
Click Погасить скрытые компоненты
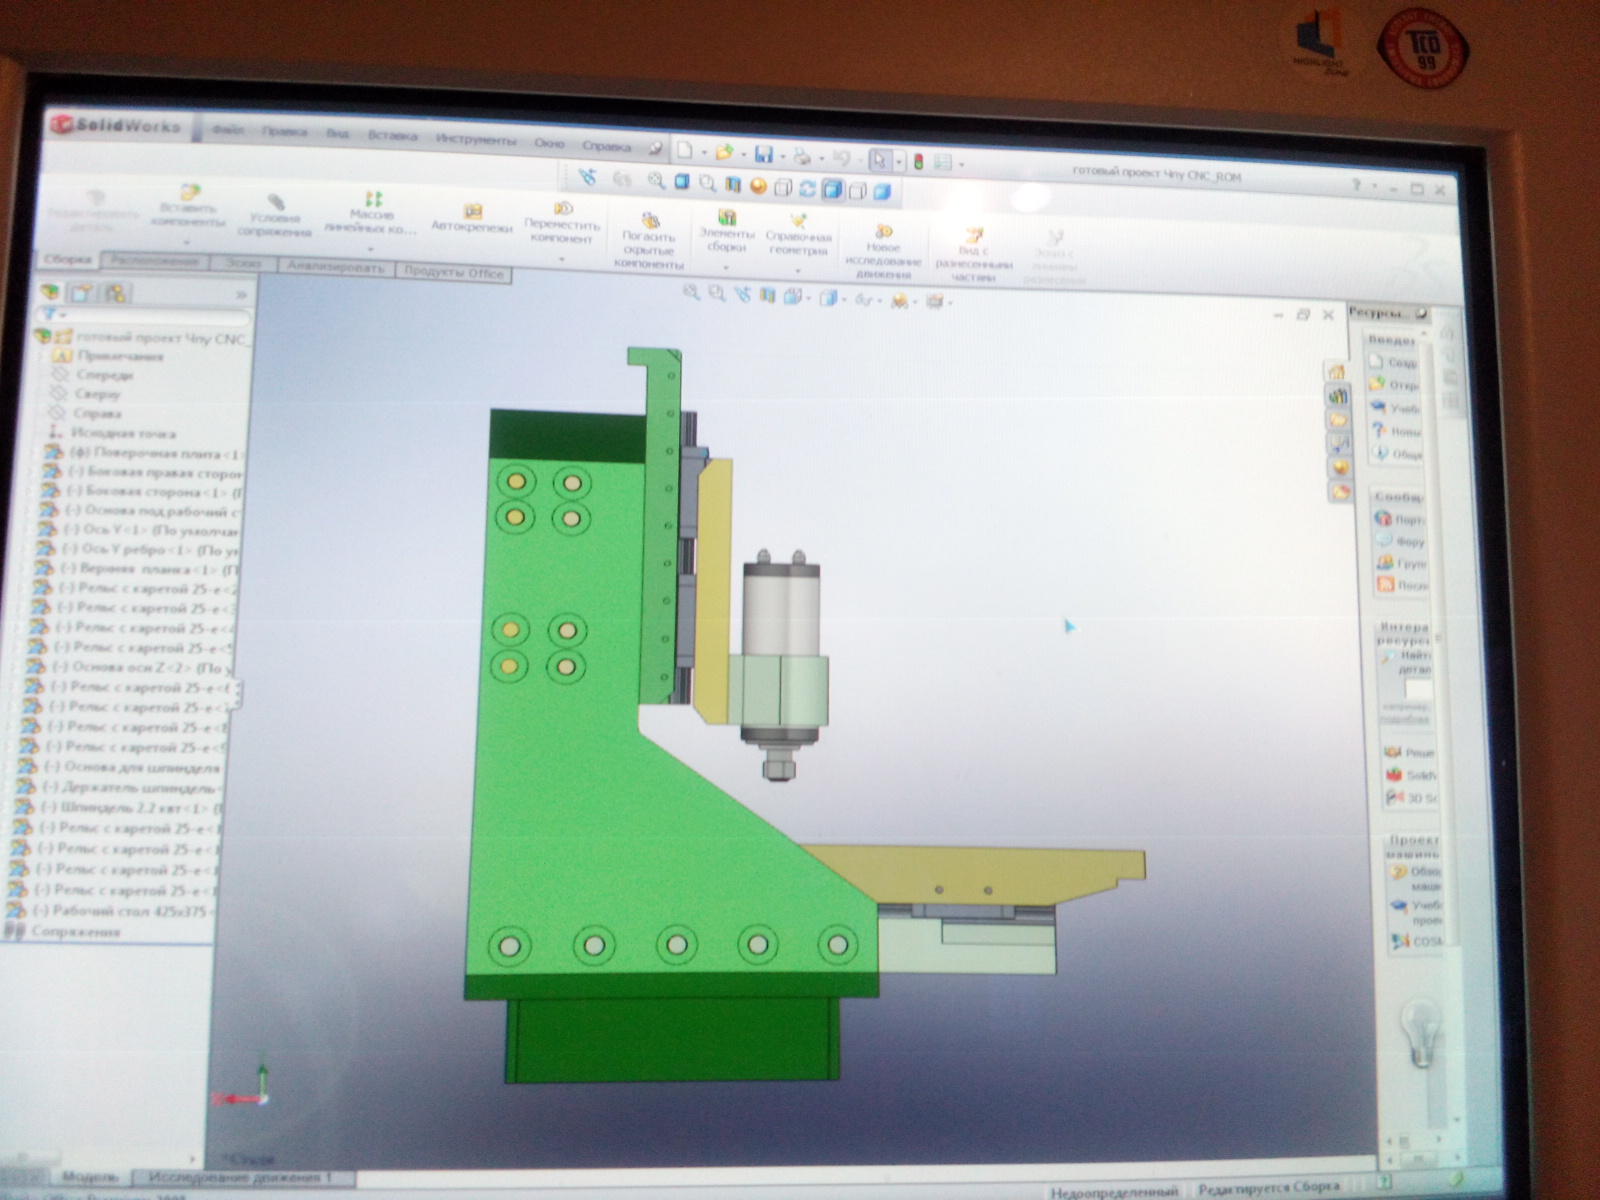(x=649, y=240)
